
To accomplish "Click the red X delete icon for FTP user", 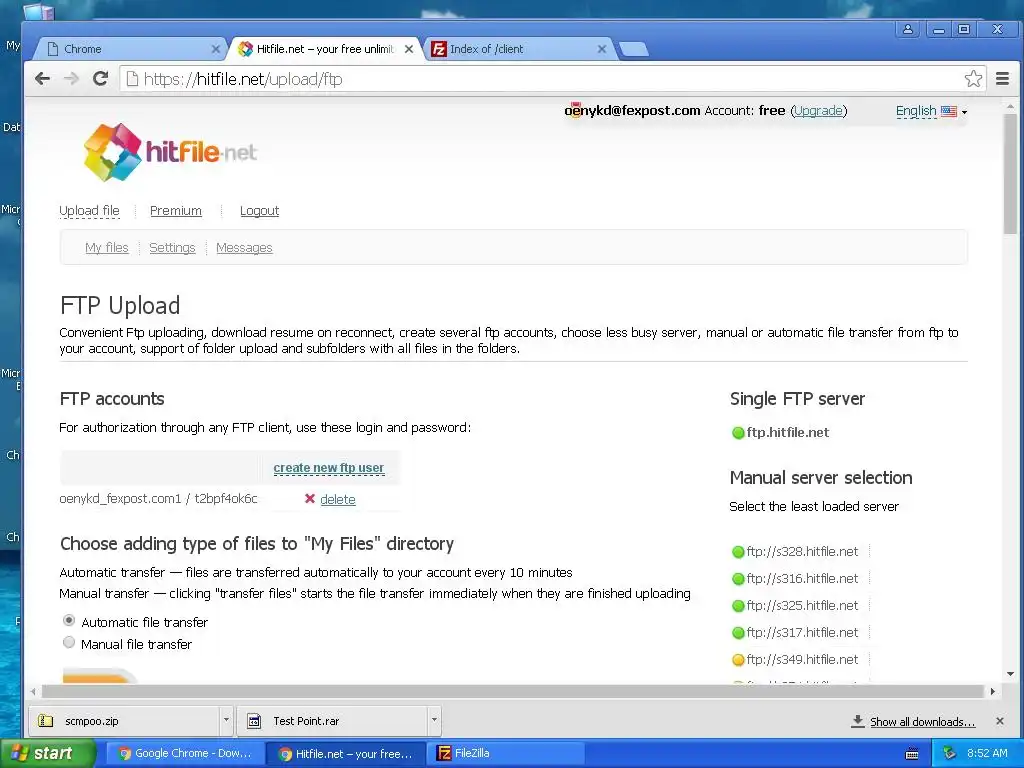I will tap(310, 499).
